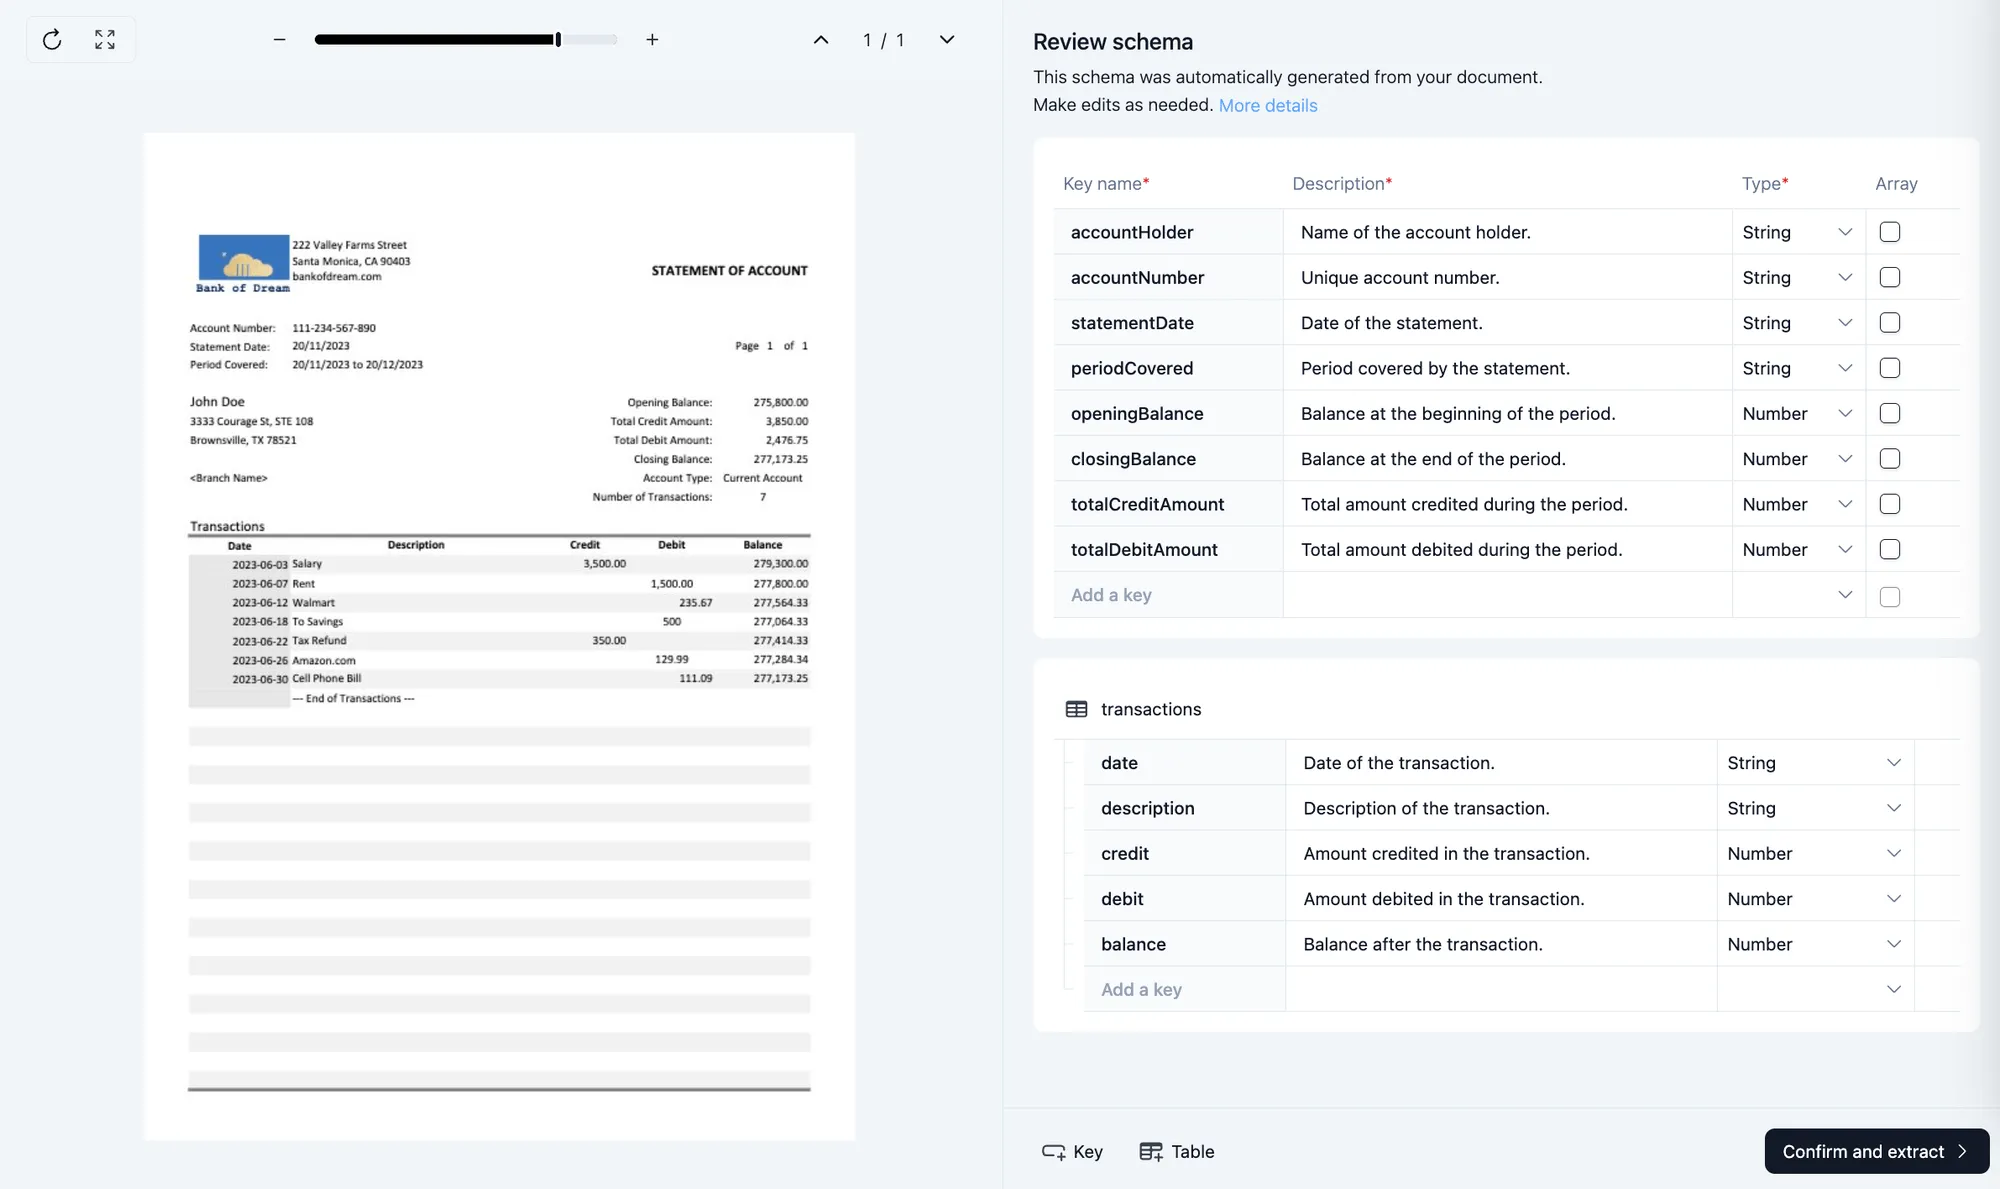
Task: Click the transactions table icon
Action: pos(1076,709)
